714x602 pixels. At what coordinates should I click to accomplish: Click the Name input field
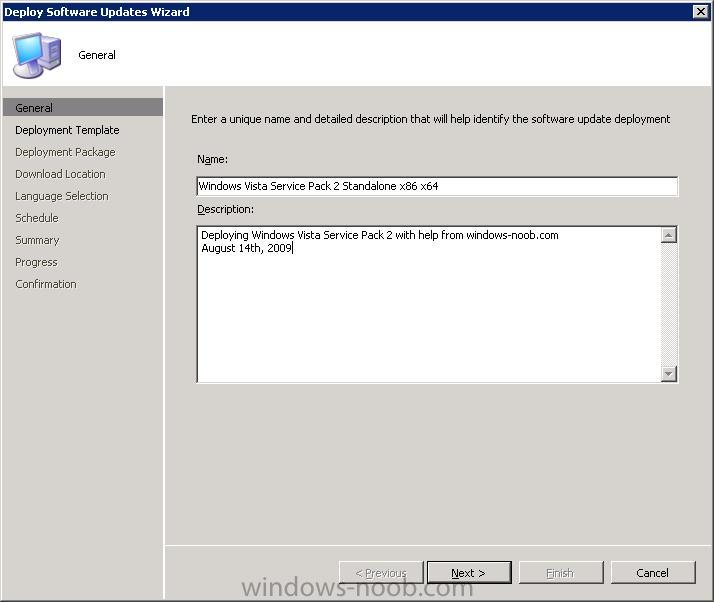click(x=437, y=186)
